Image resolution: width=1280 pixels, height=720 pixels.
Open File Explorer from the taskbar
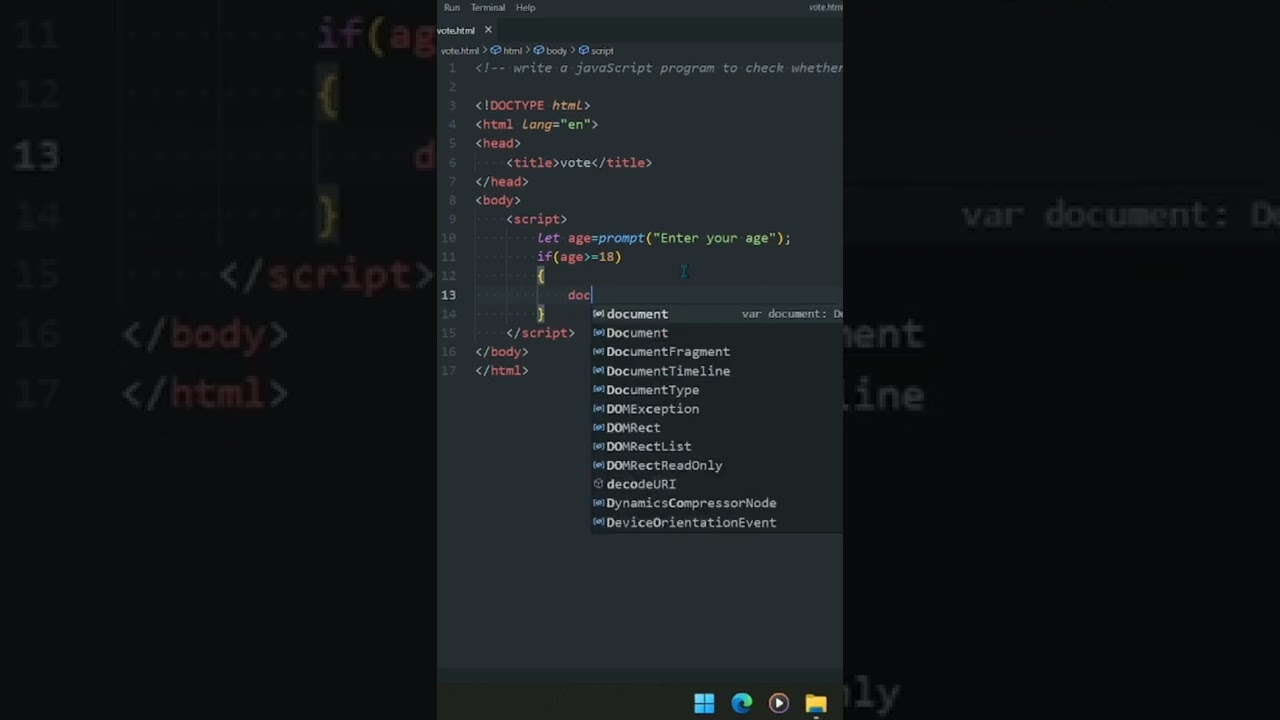(816, 703)
